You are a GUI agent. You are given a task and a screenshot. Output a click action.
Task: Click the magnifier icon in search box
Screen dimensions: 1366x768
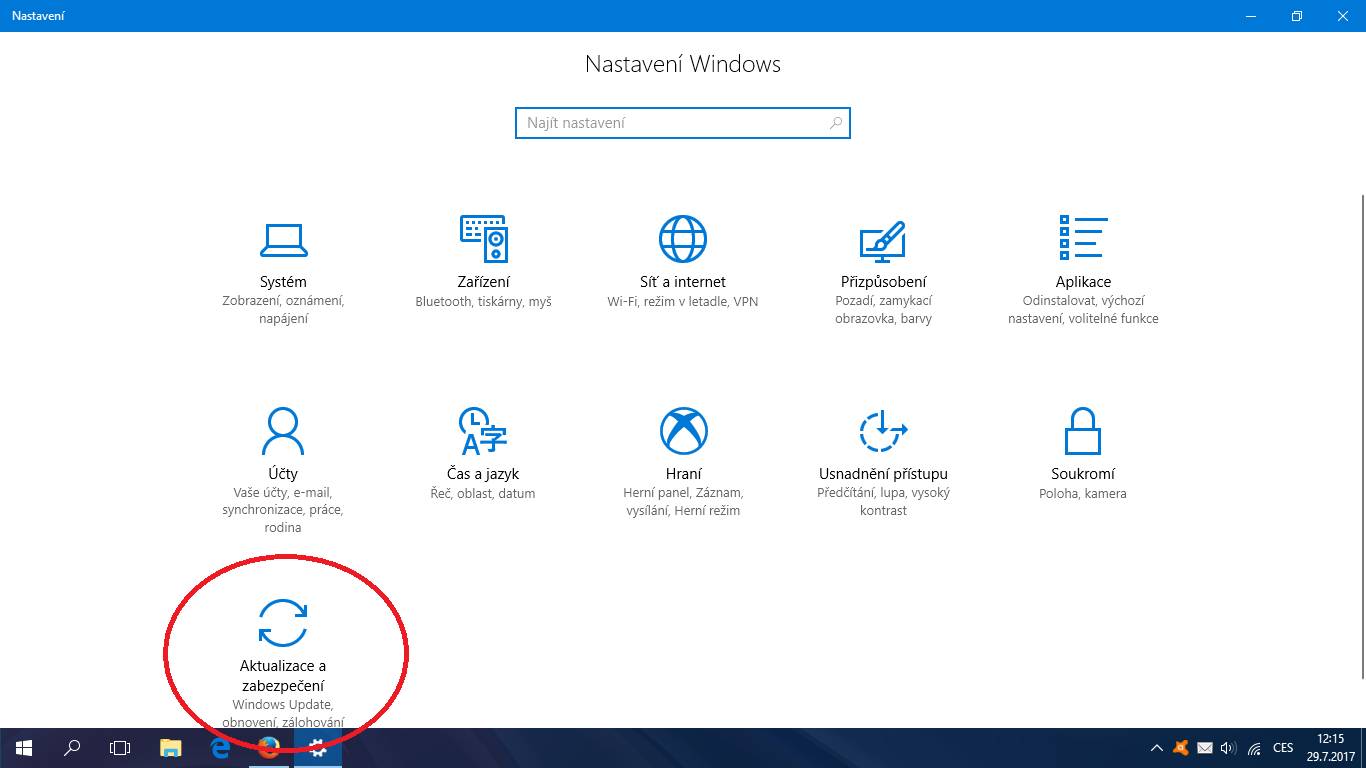coord(836,123)
